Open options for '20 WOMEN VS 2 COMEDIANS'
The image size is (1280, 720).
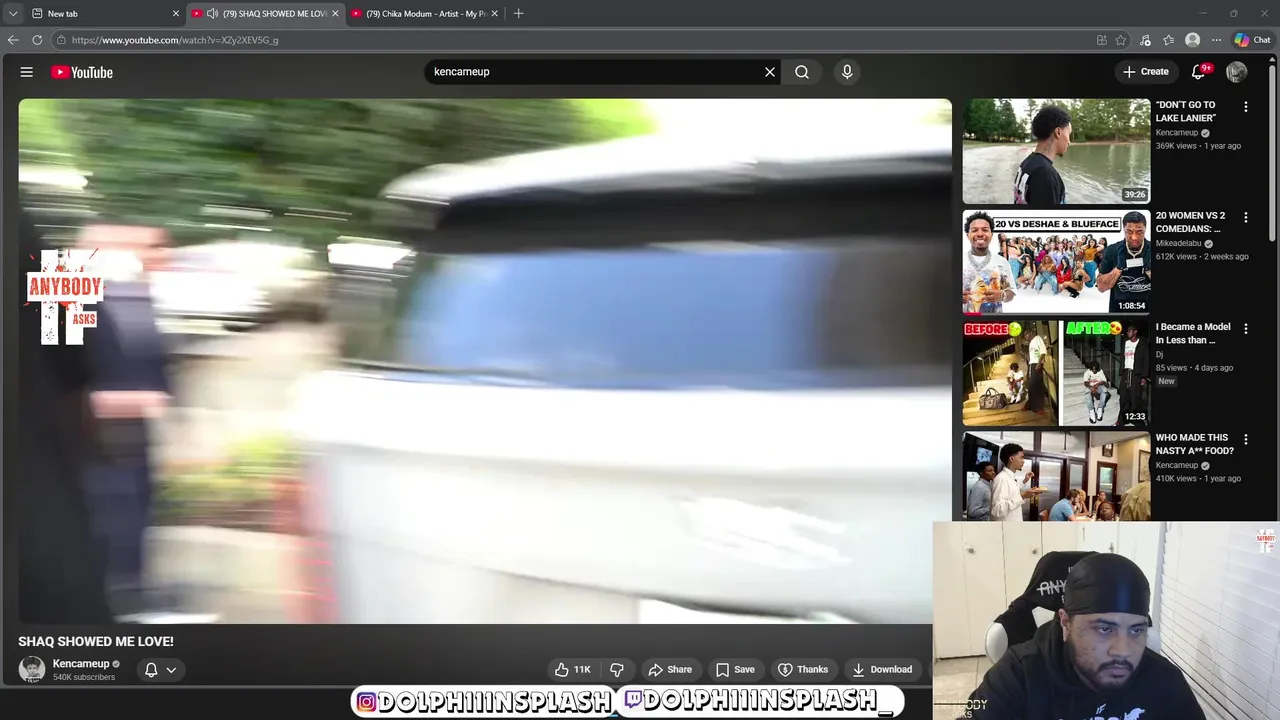pos(1245,218)
